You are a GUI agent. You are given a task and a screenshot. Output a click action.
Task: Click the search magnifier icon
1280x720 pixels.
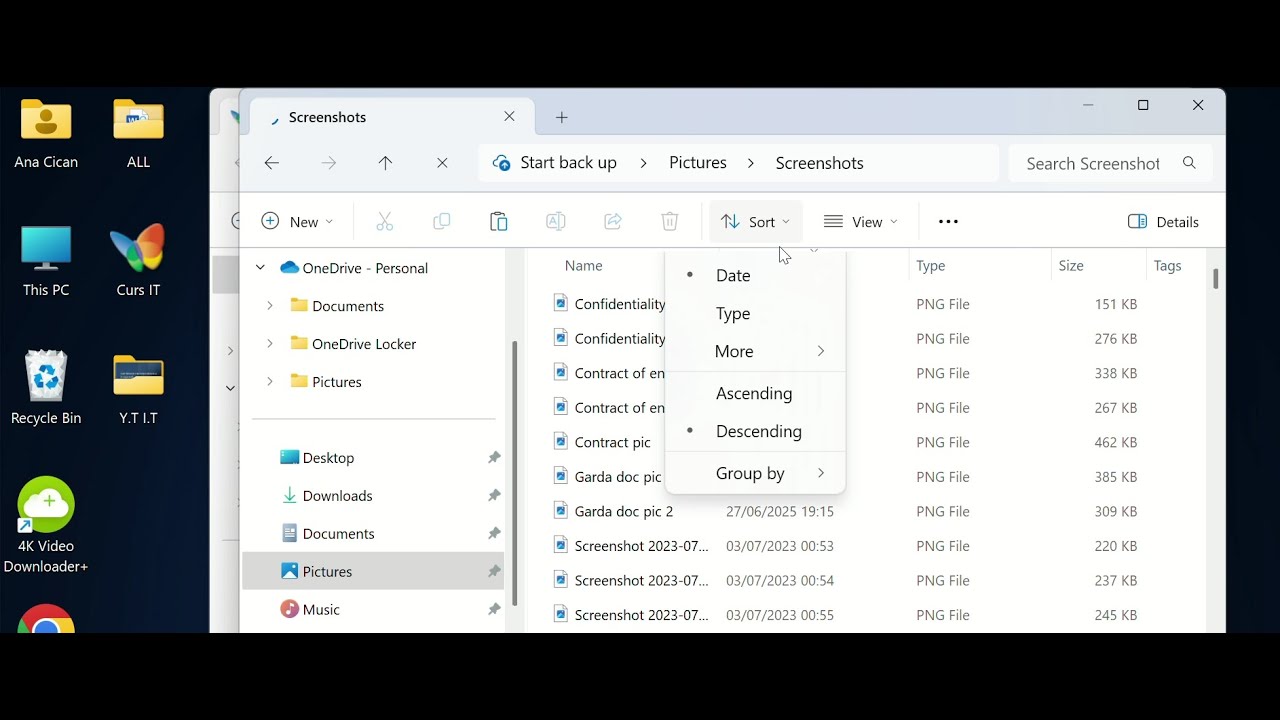point(1189,163)
